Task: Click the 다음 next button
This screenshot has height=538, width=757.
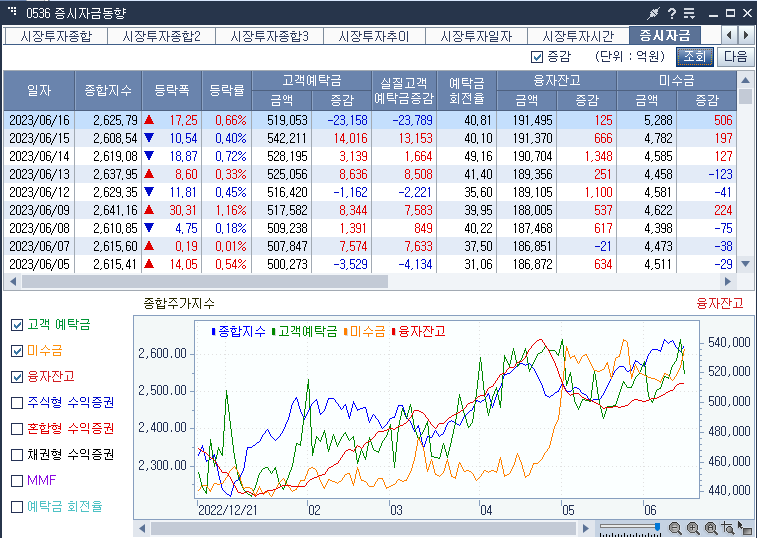Action: click(x=735, y=57)
